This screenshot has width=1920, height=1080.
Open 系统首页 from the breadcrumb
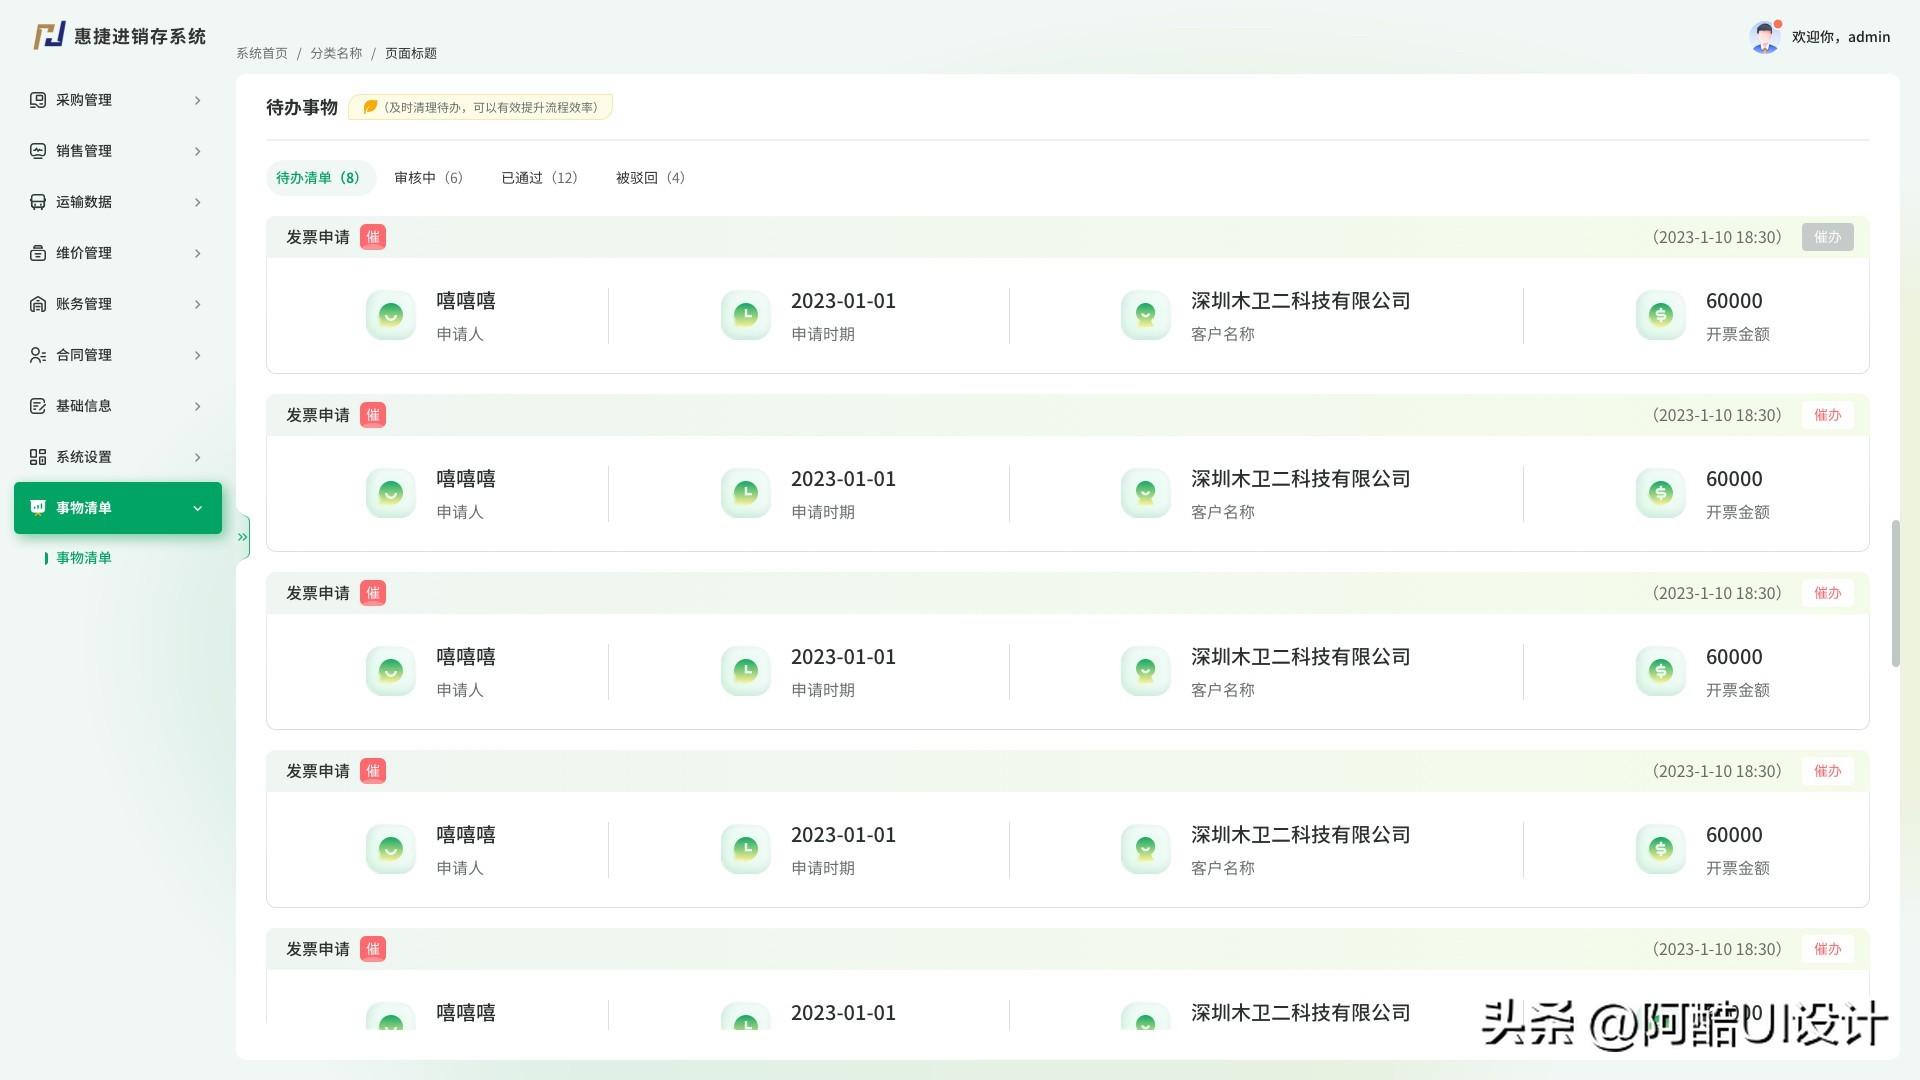[x=261, y=52]
